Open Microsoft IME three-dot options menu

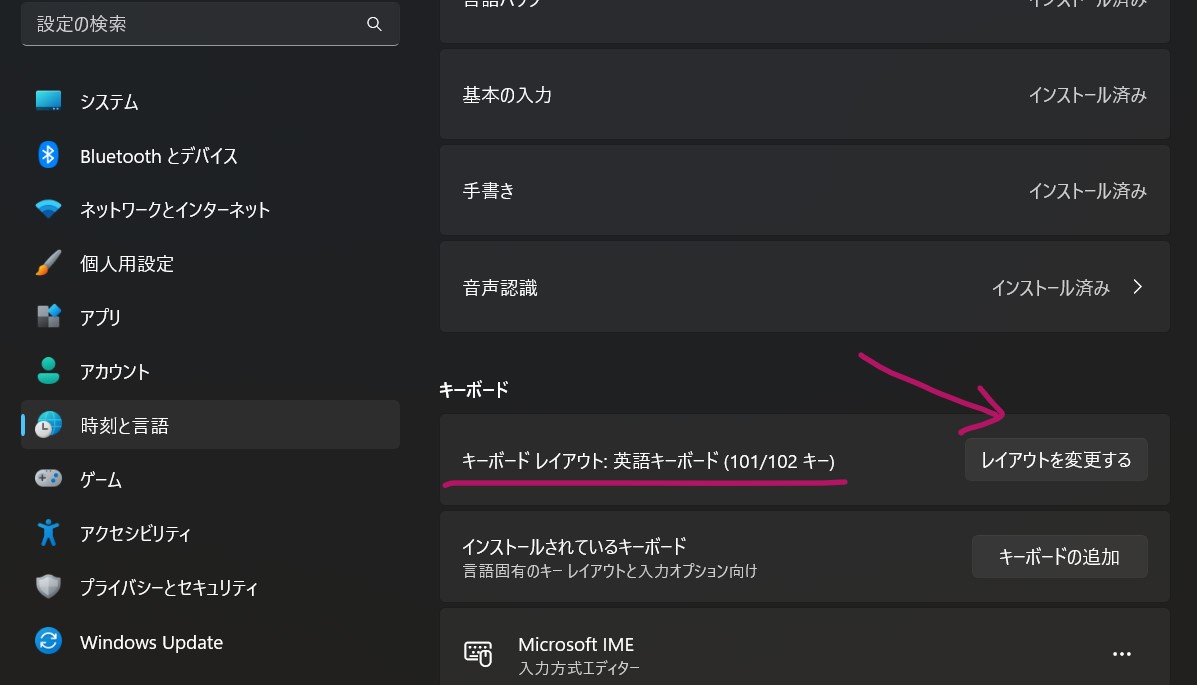pyautogui.click(x=1121, y=654)
